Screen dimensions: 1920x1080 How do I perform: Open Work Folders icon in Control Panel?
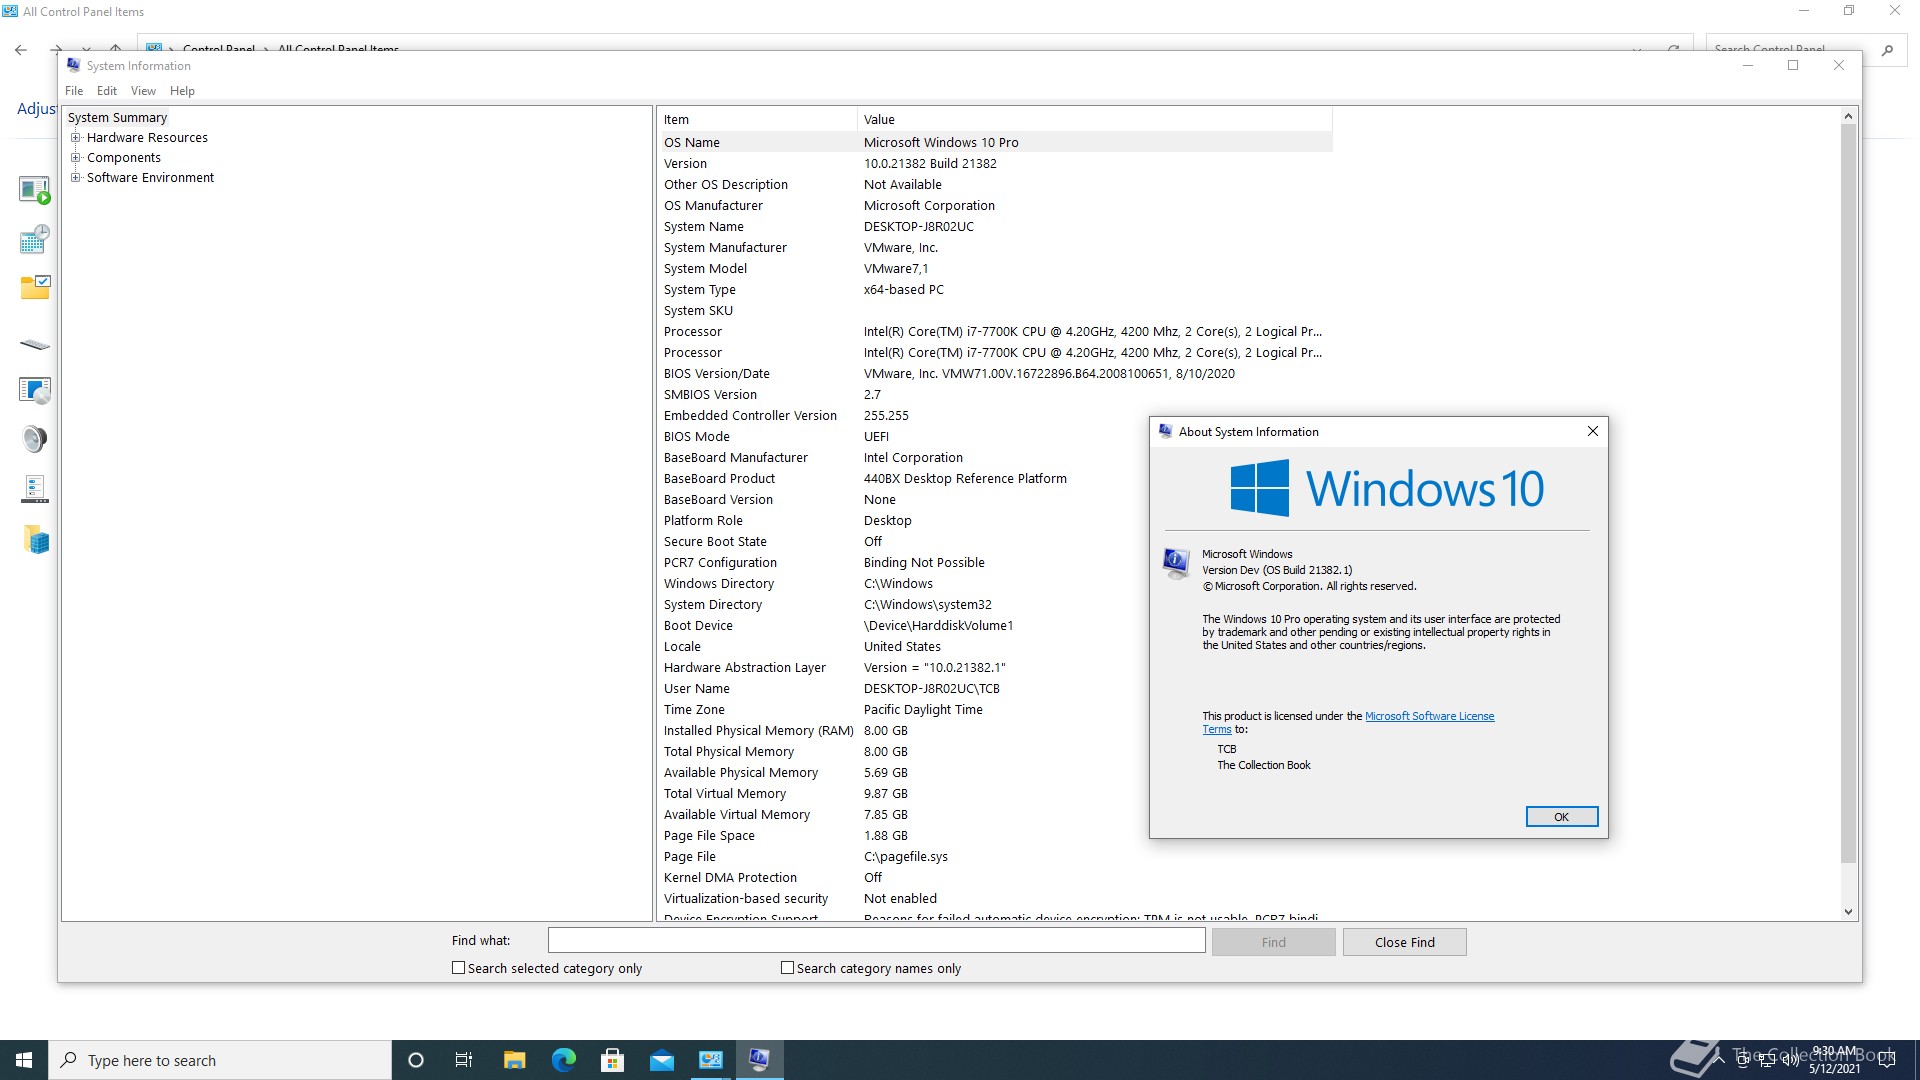(35, 540)
